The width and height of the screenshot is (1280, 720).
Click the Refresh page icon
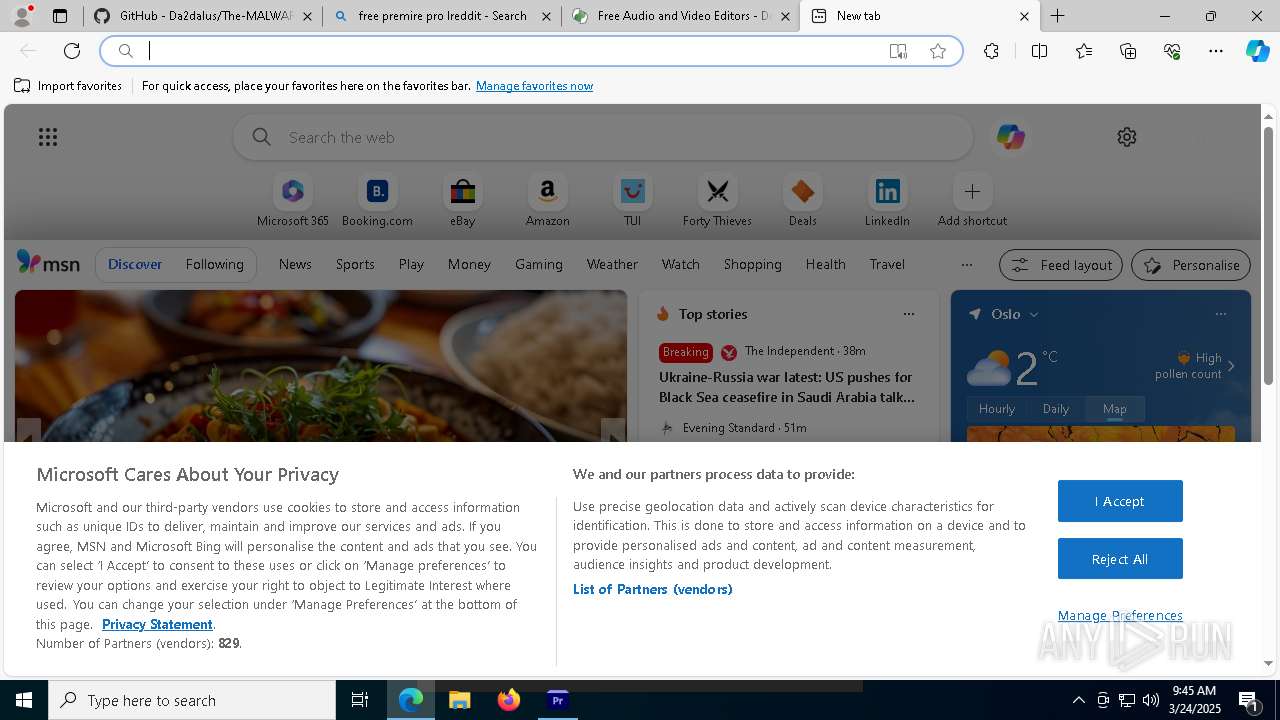click(x=72, y=51)
